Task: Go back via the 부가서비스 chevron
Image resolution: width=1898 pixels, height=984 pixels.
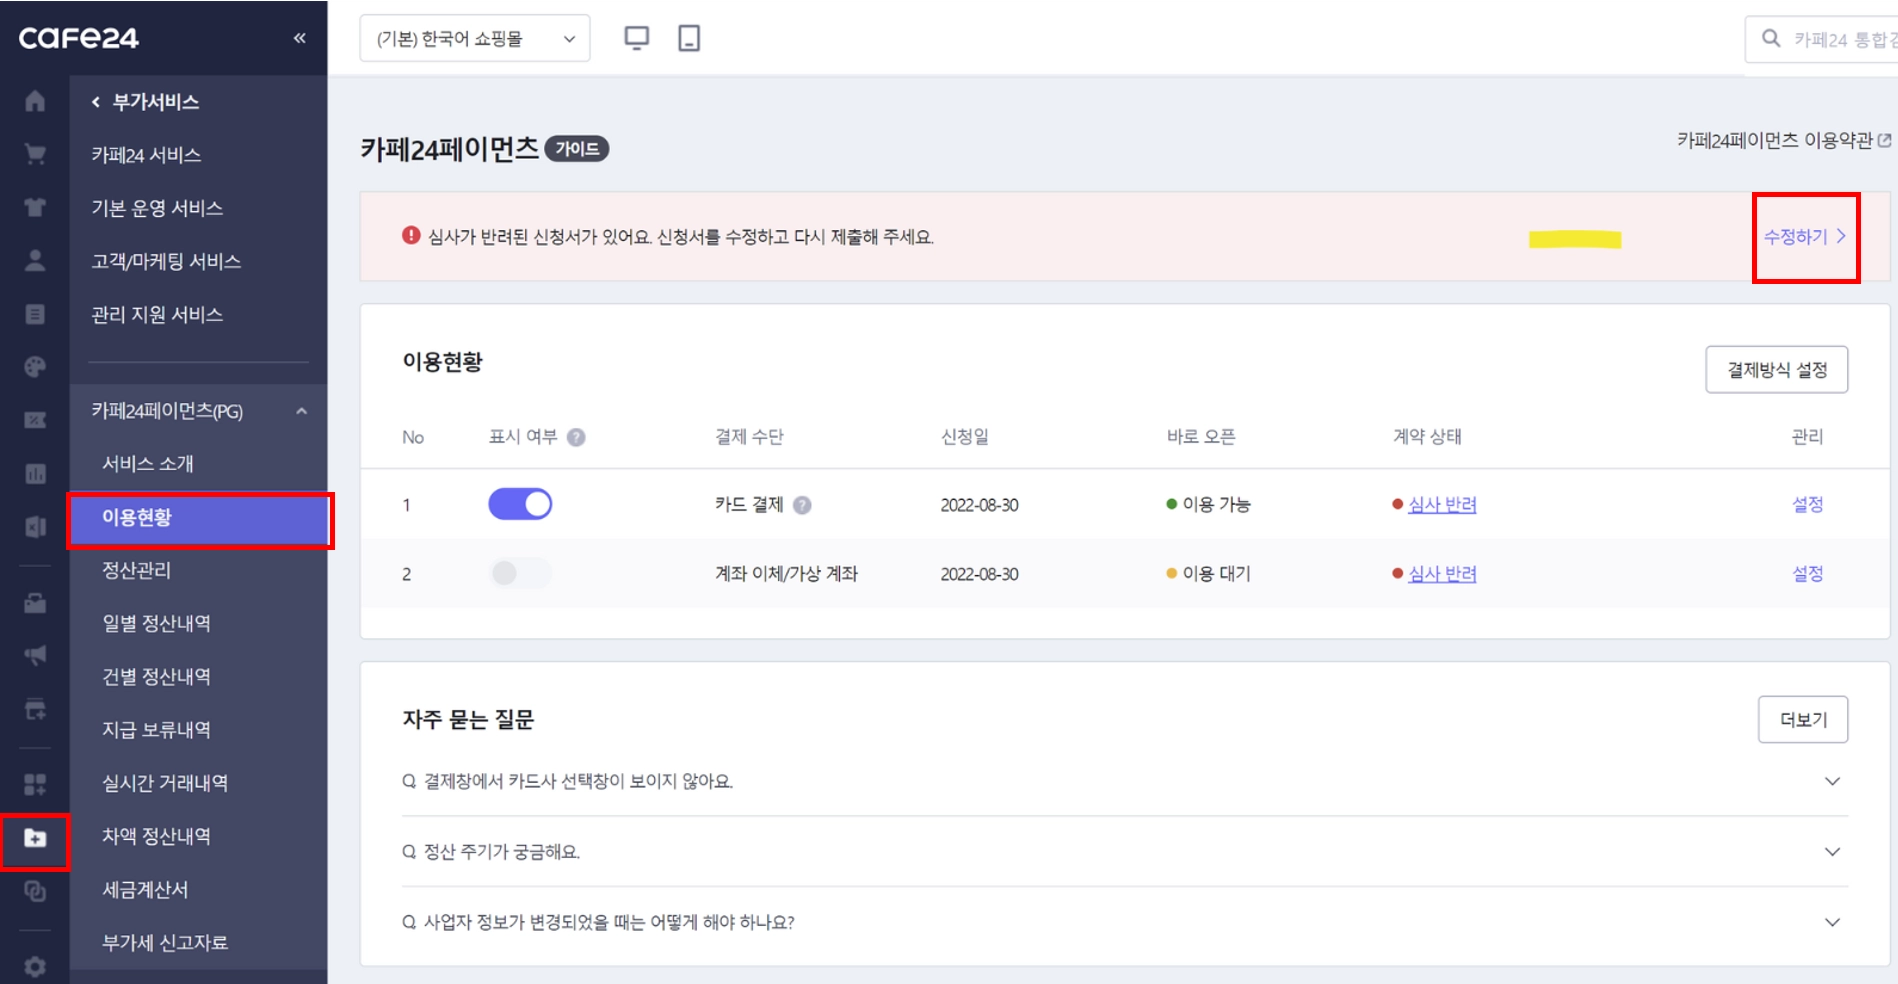Action: (96, 102)
